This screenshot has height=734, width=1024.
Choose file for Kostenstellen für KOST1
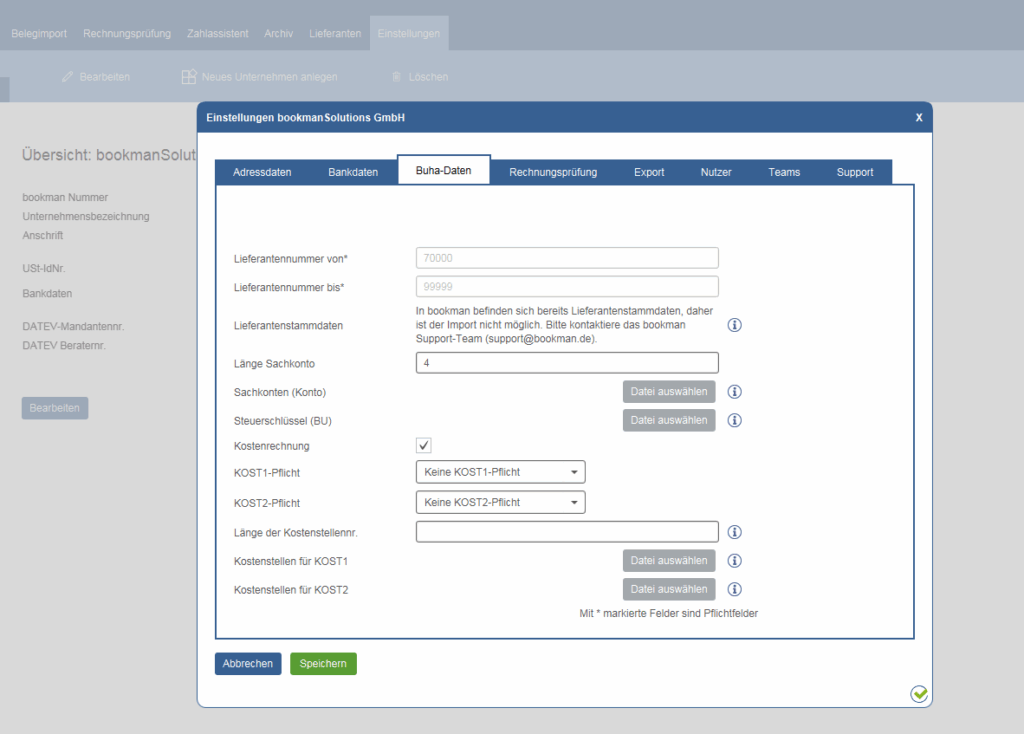(669, 560)
